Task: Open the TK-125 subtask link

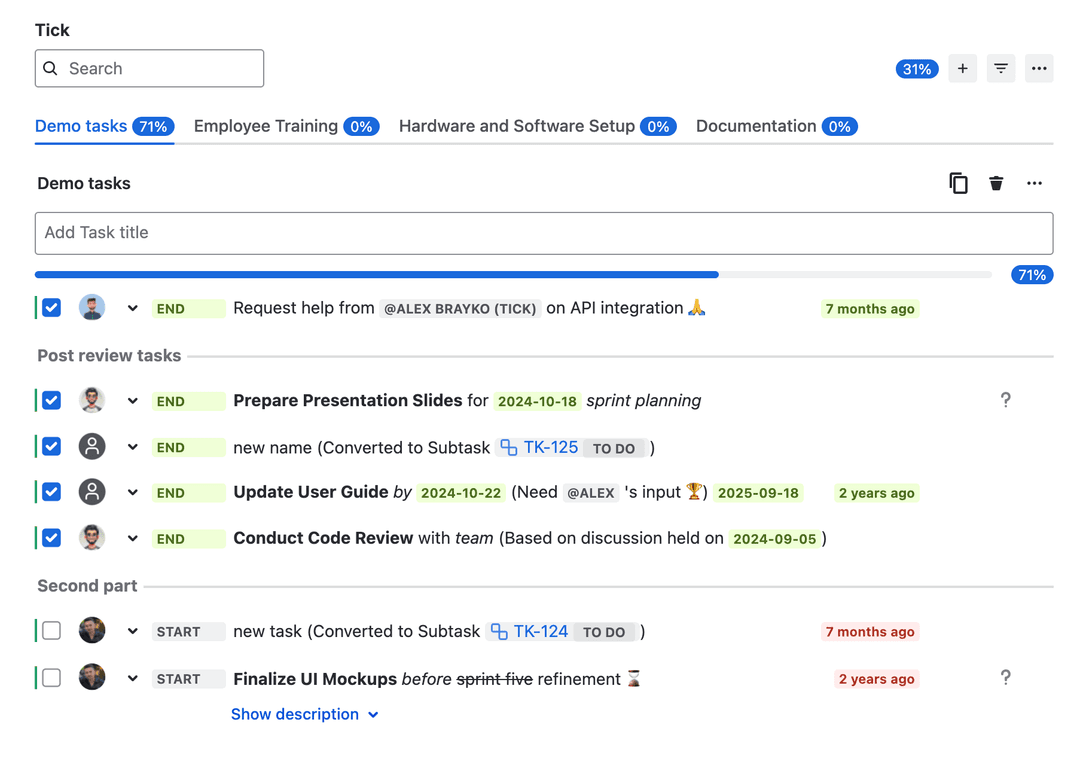Action: [550, 447]
